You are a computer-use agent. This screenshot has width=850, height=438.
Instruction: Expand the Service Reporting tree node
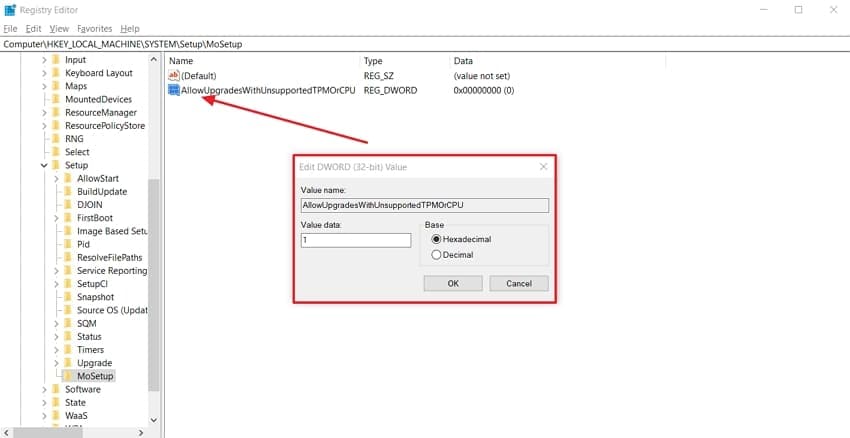[x=56, y=270]
